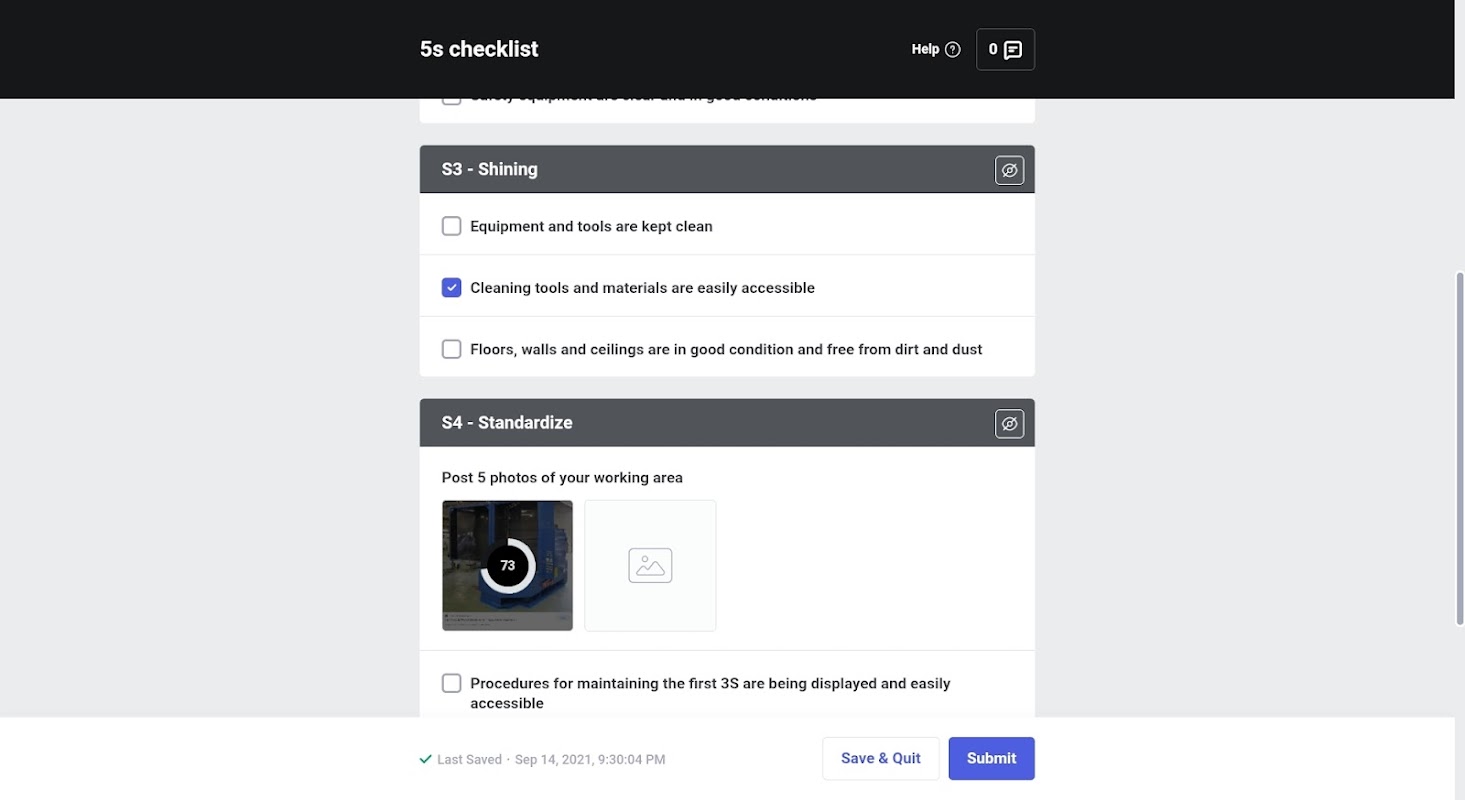
Task: Click the green Last Saved checkmark icon
Action: [x=426, y=759]
